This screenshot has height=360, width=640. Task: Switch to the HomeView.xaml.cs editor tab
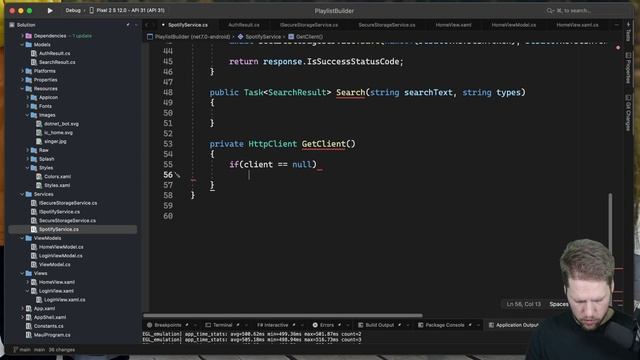click(577, 25)
